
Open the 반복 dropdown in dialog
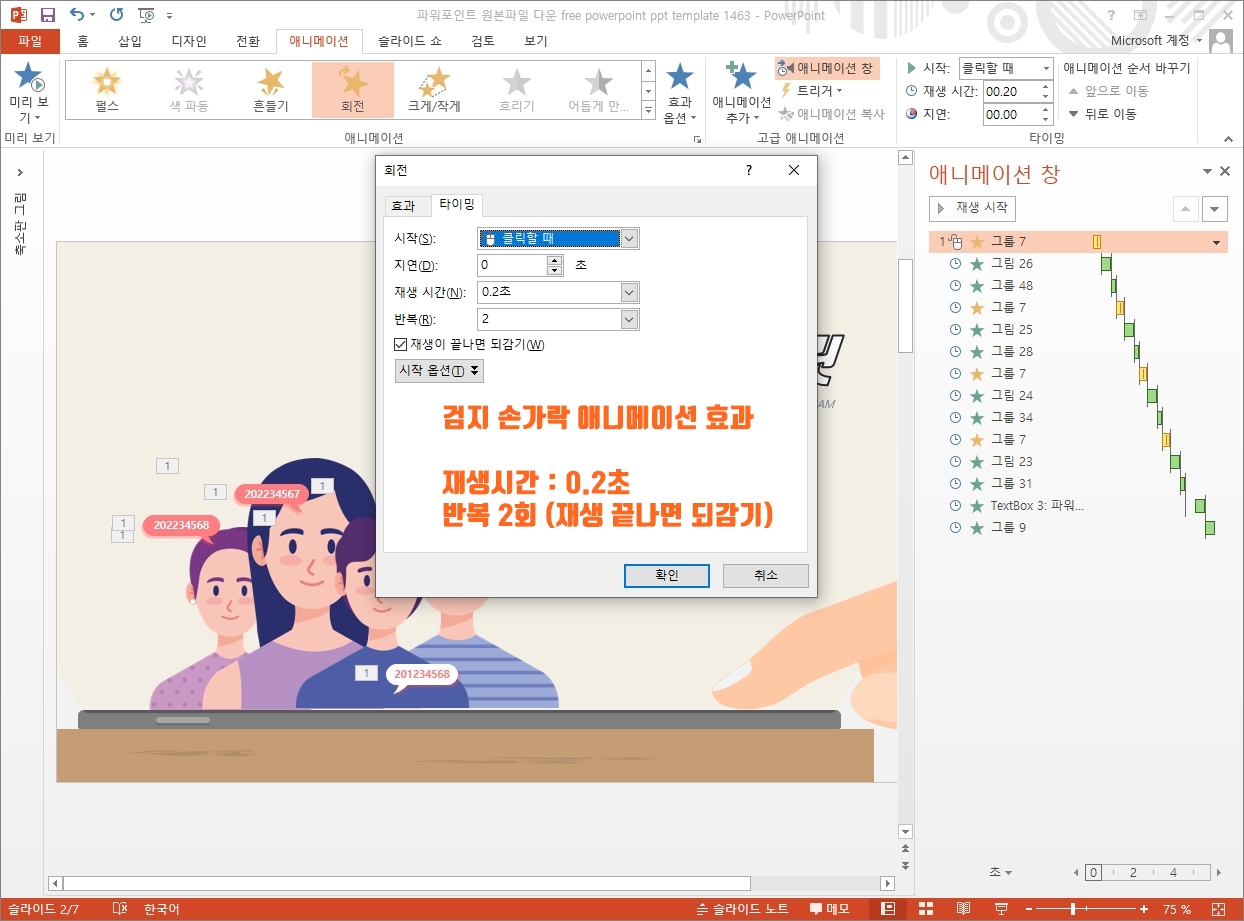click(x=629, y=319)
